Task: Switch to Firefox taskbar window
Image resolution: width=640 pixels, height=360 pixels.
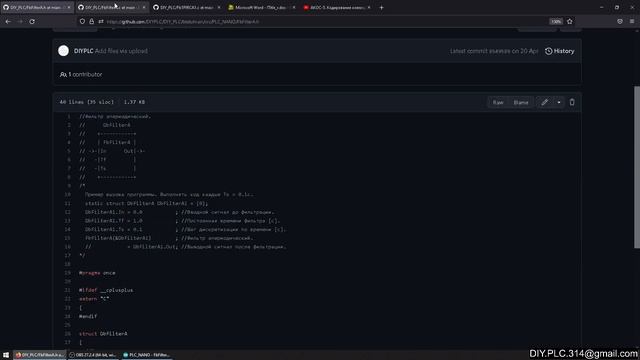Action: [40, 355]
